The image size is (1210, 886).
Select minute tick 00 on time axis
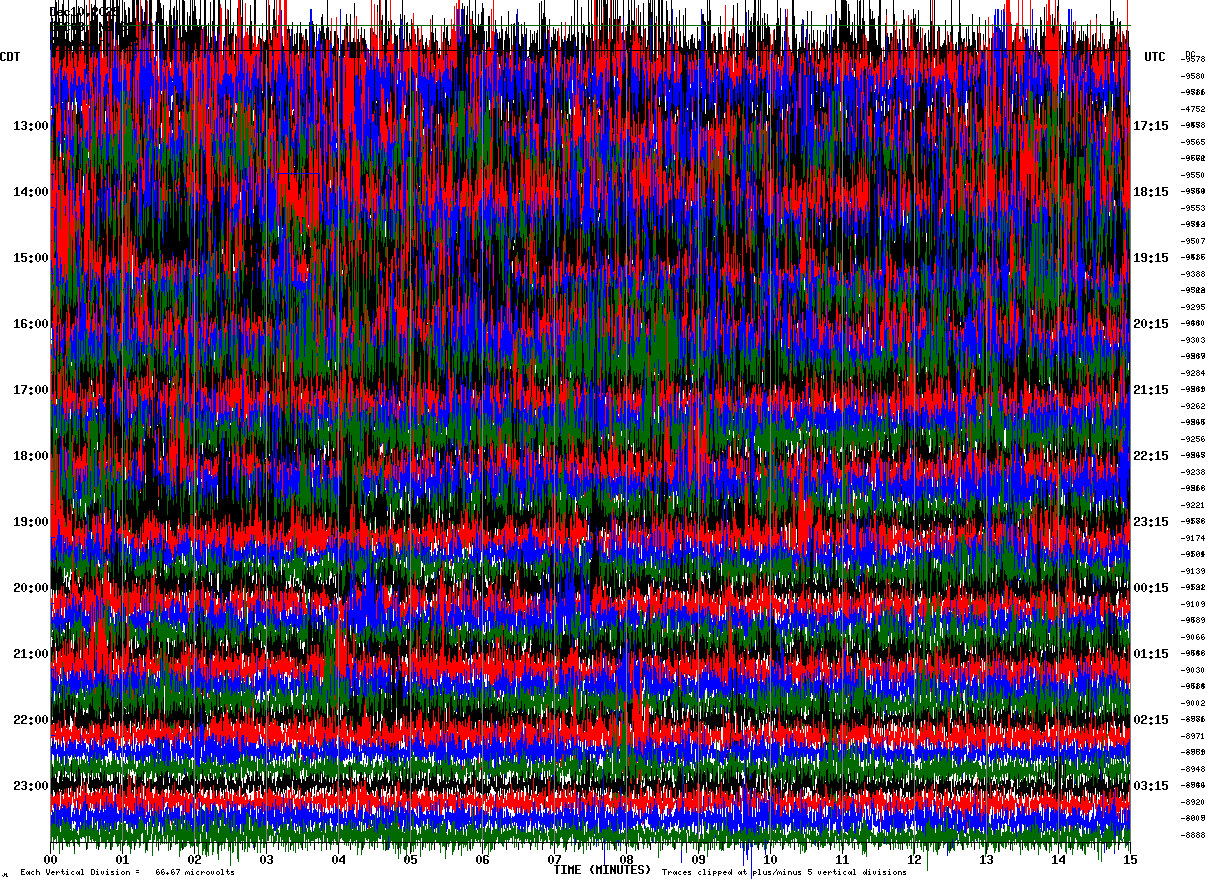[51, 859]
